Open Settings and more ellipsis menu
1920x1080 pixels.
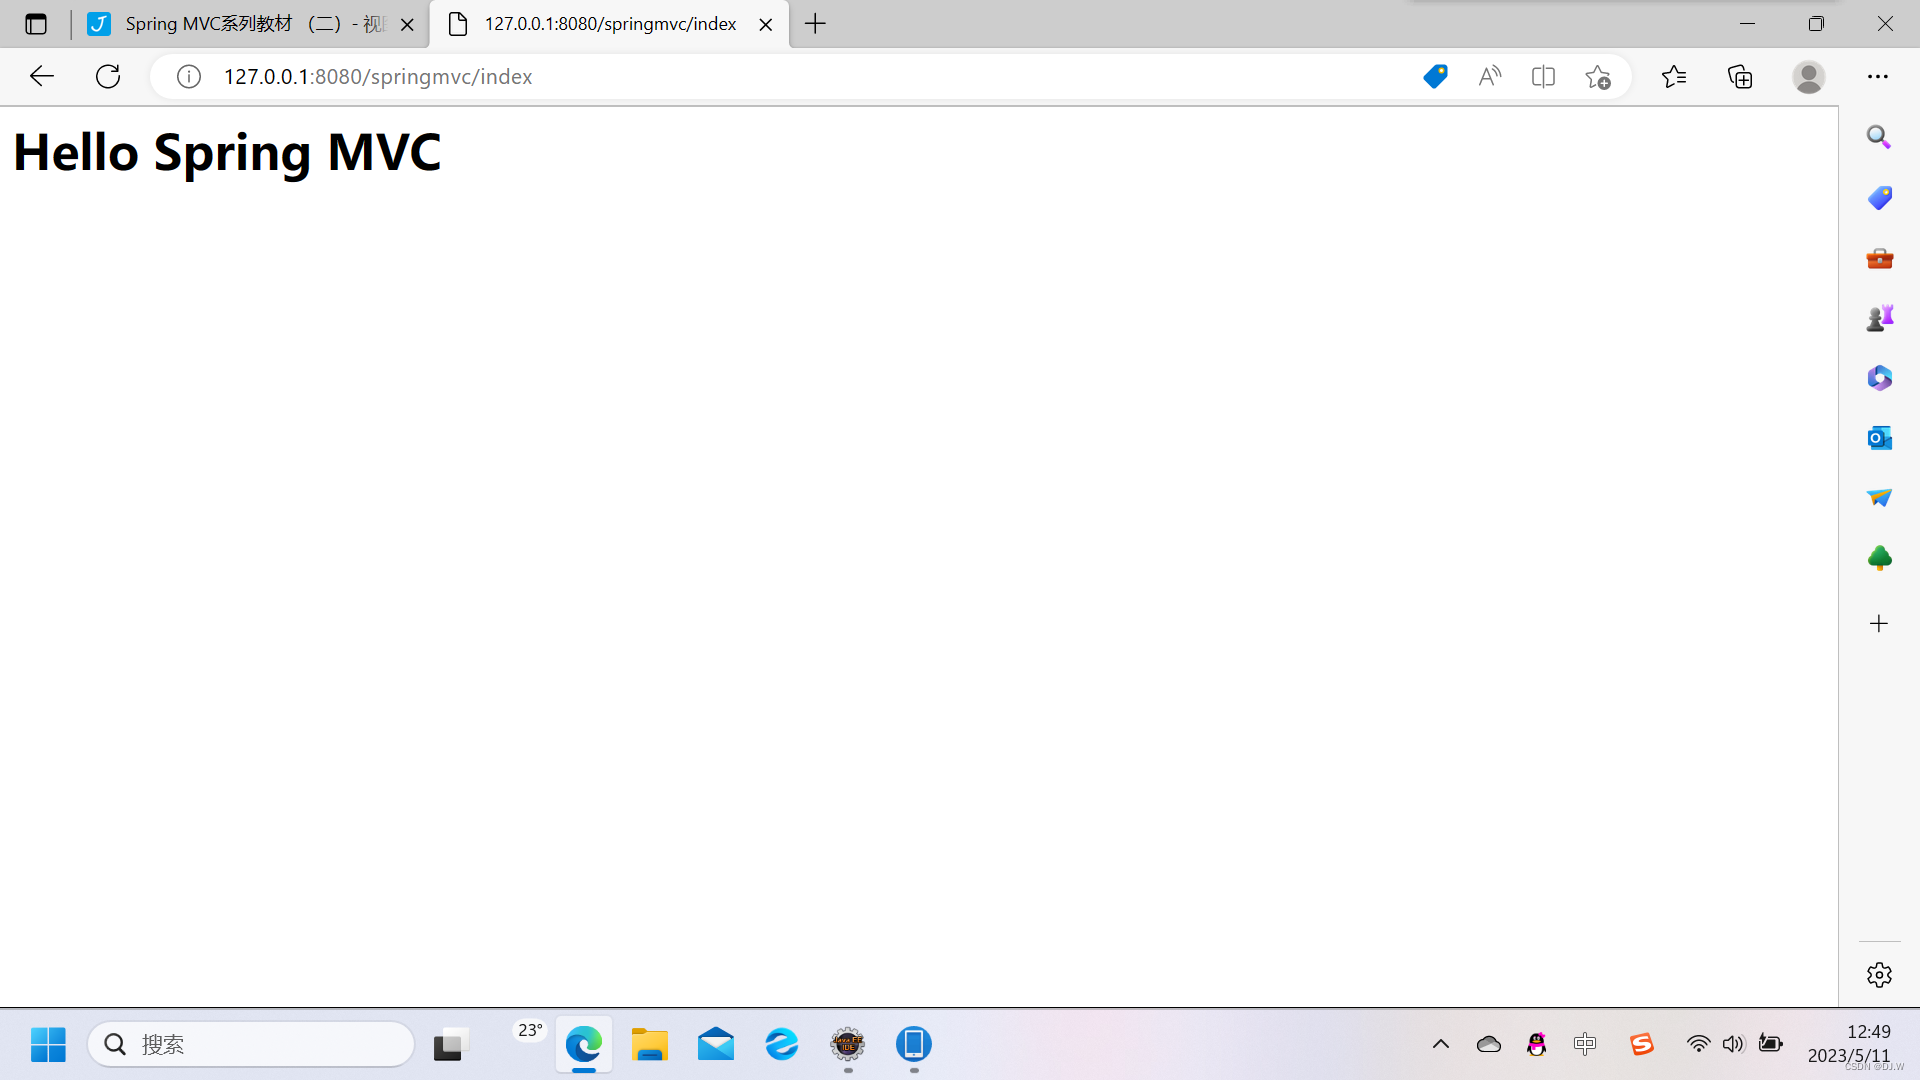(1877, 77)
